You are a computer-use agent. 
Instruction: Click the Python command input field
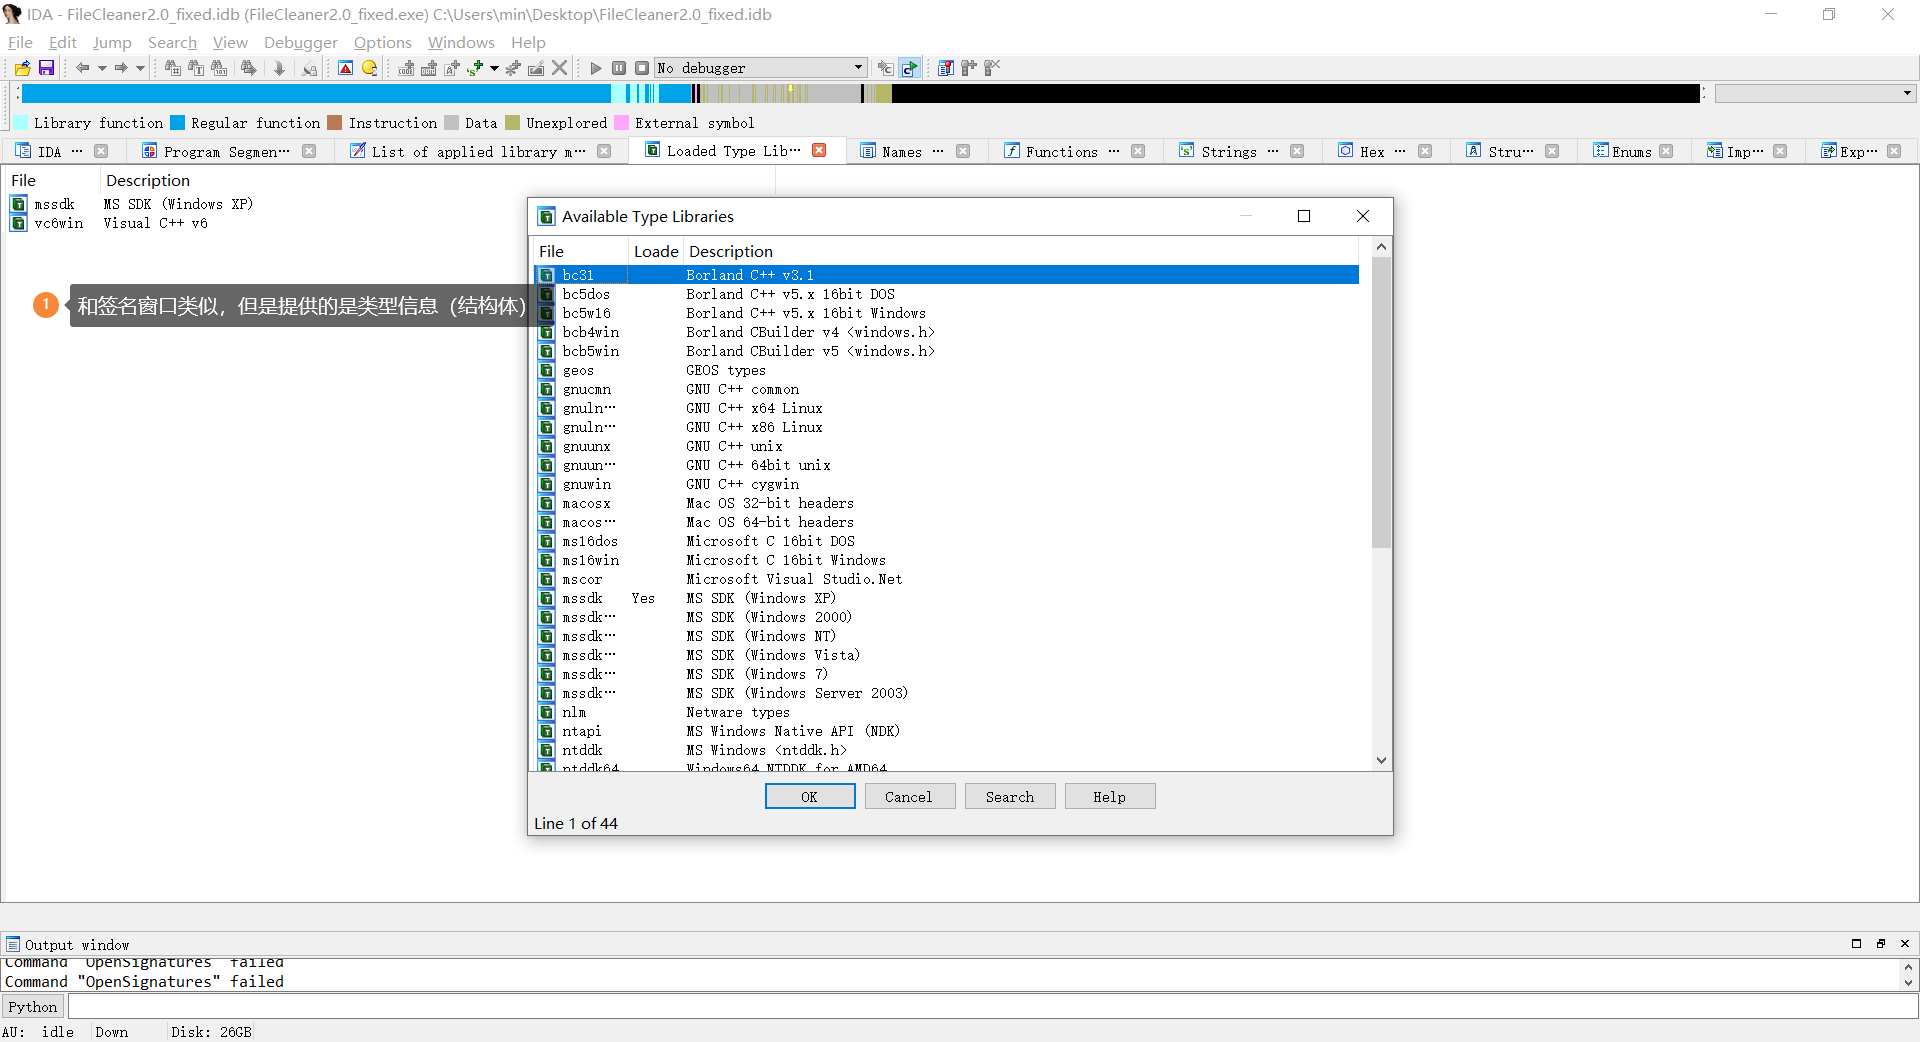click(x=992, y=1007)
